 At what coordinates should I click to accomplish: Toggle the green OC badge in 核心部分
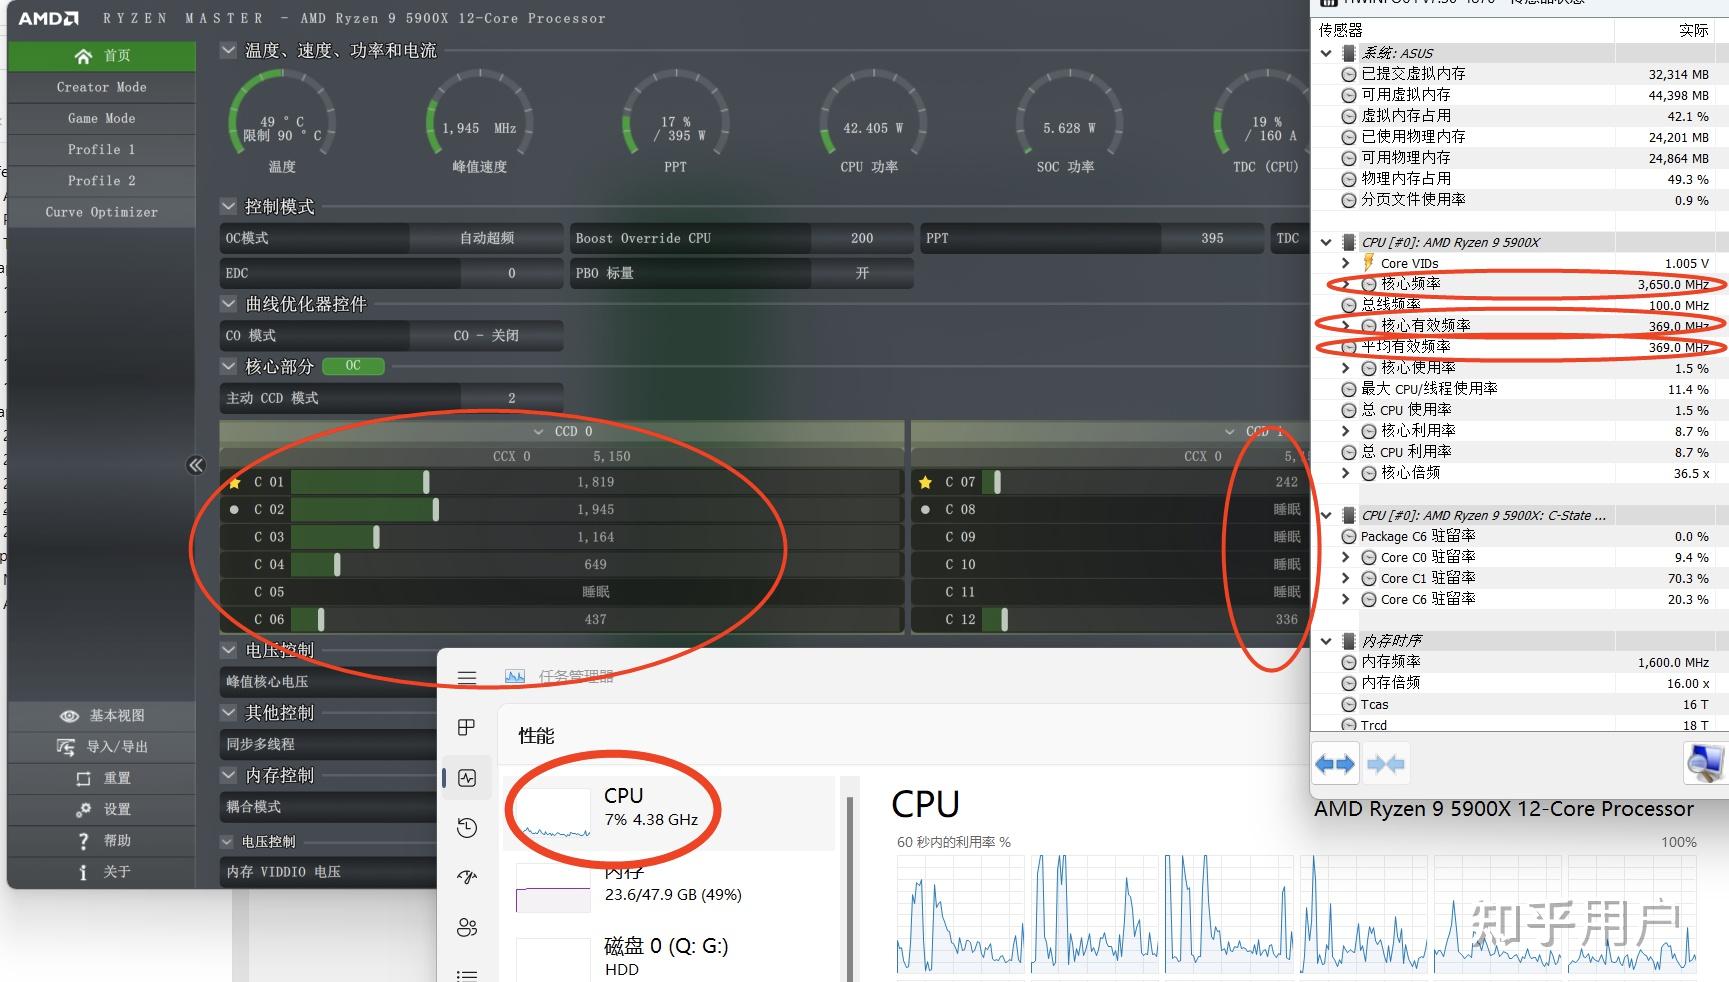pyautogui.click(x=353, y=366)
